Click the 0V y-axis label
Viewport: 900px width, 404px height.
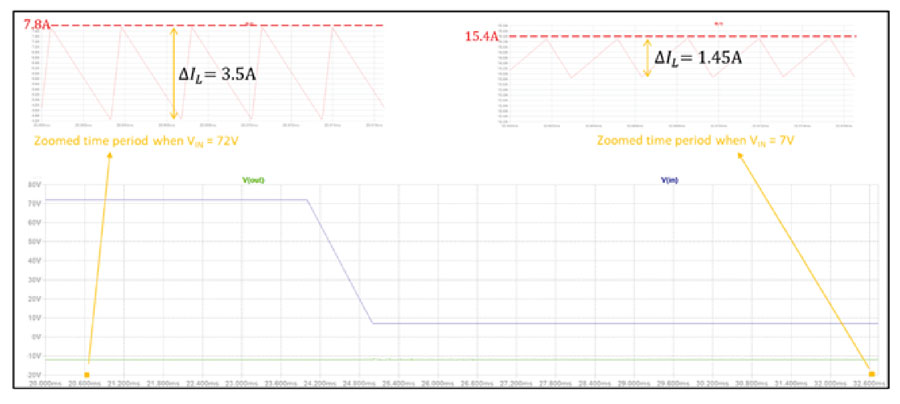click(36, 337)
